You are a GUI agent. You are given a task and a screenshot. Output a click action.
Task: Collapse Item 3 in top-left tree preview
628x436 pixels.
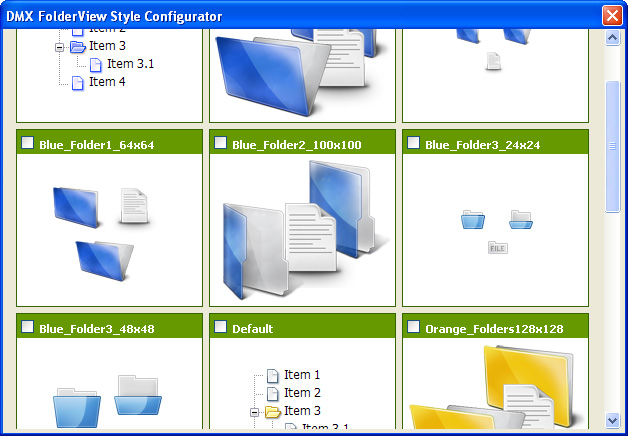(59, 48)
